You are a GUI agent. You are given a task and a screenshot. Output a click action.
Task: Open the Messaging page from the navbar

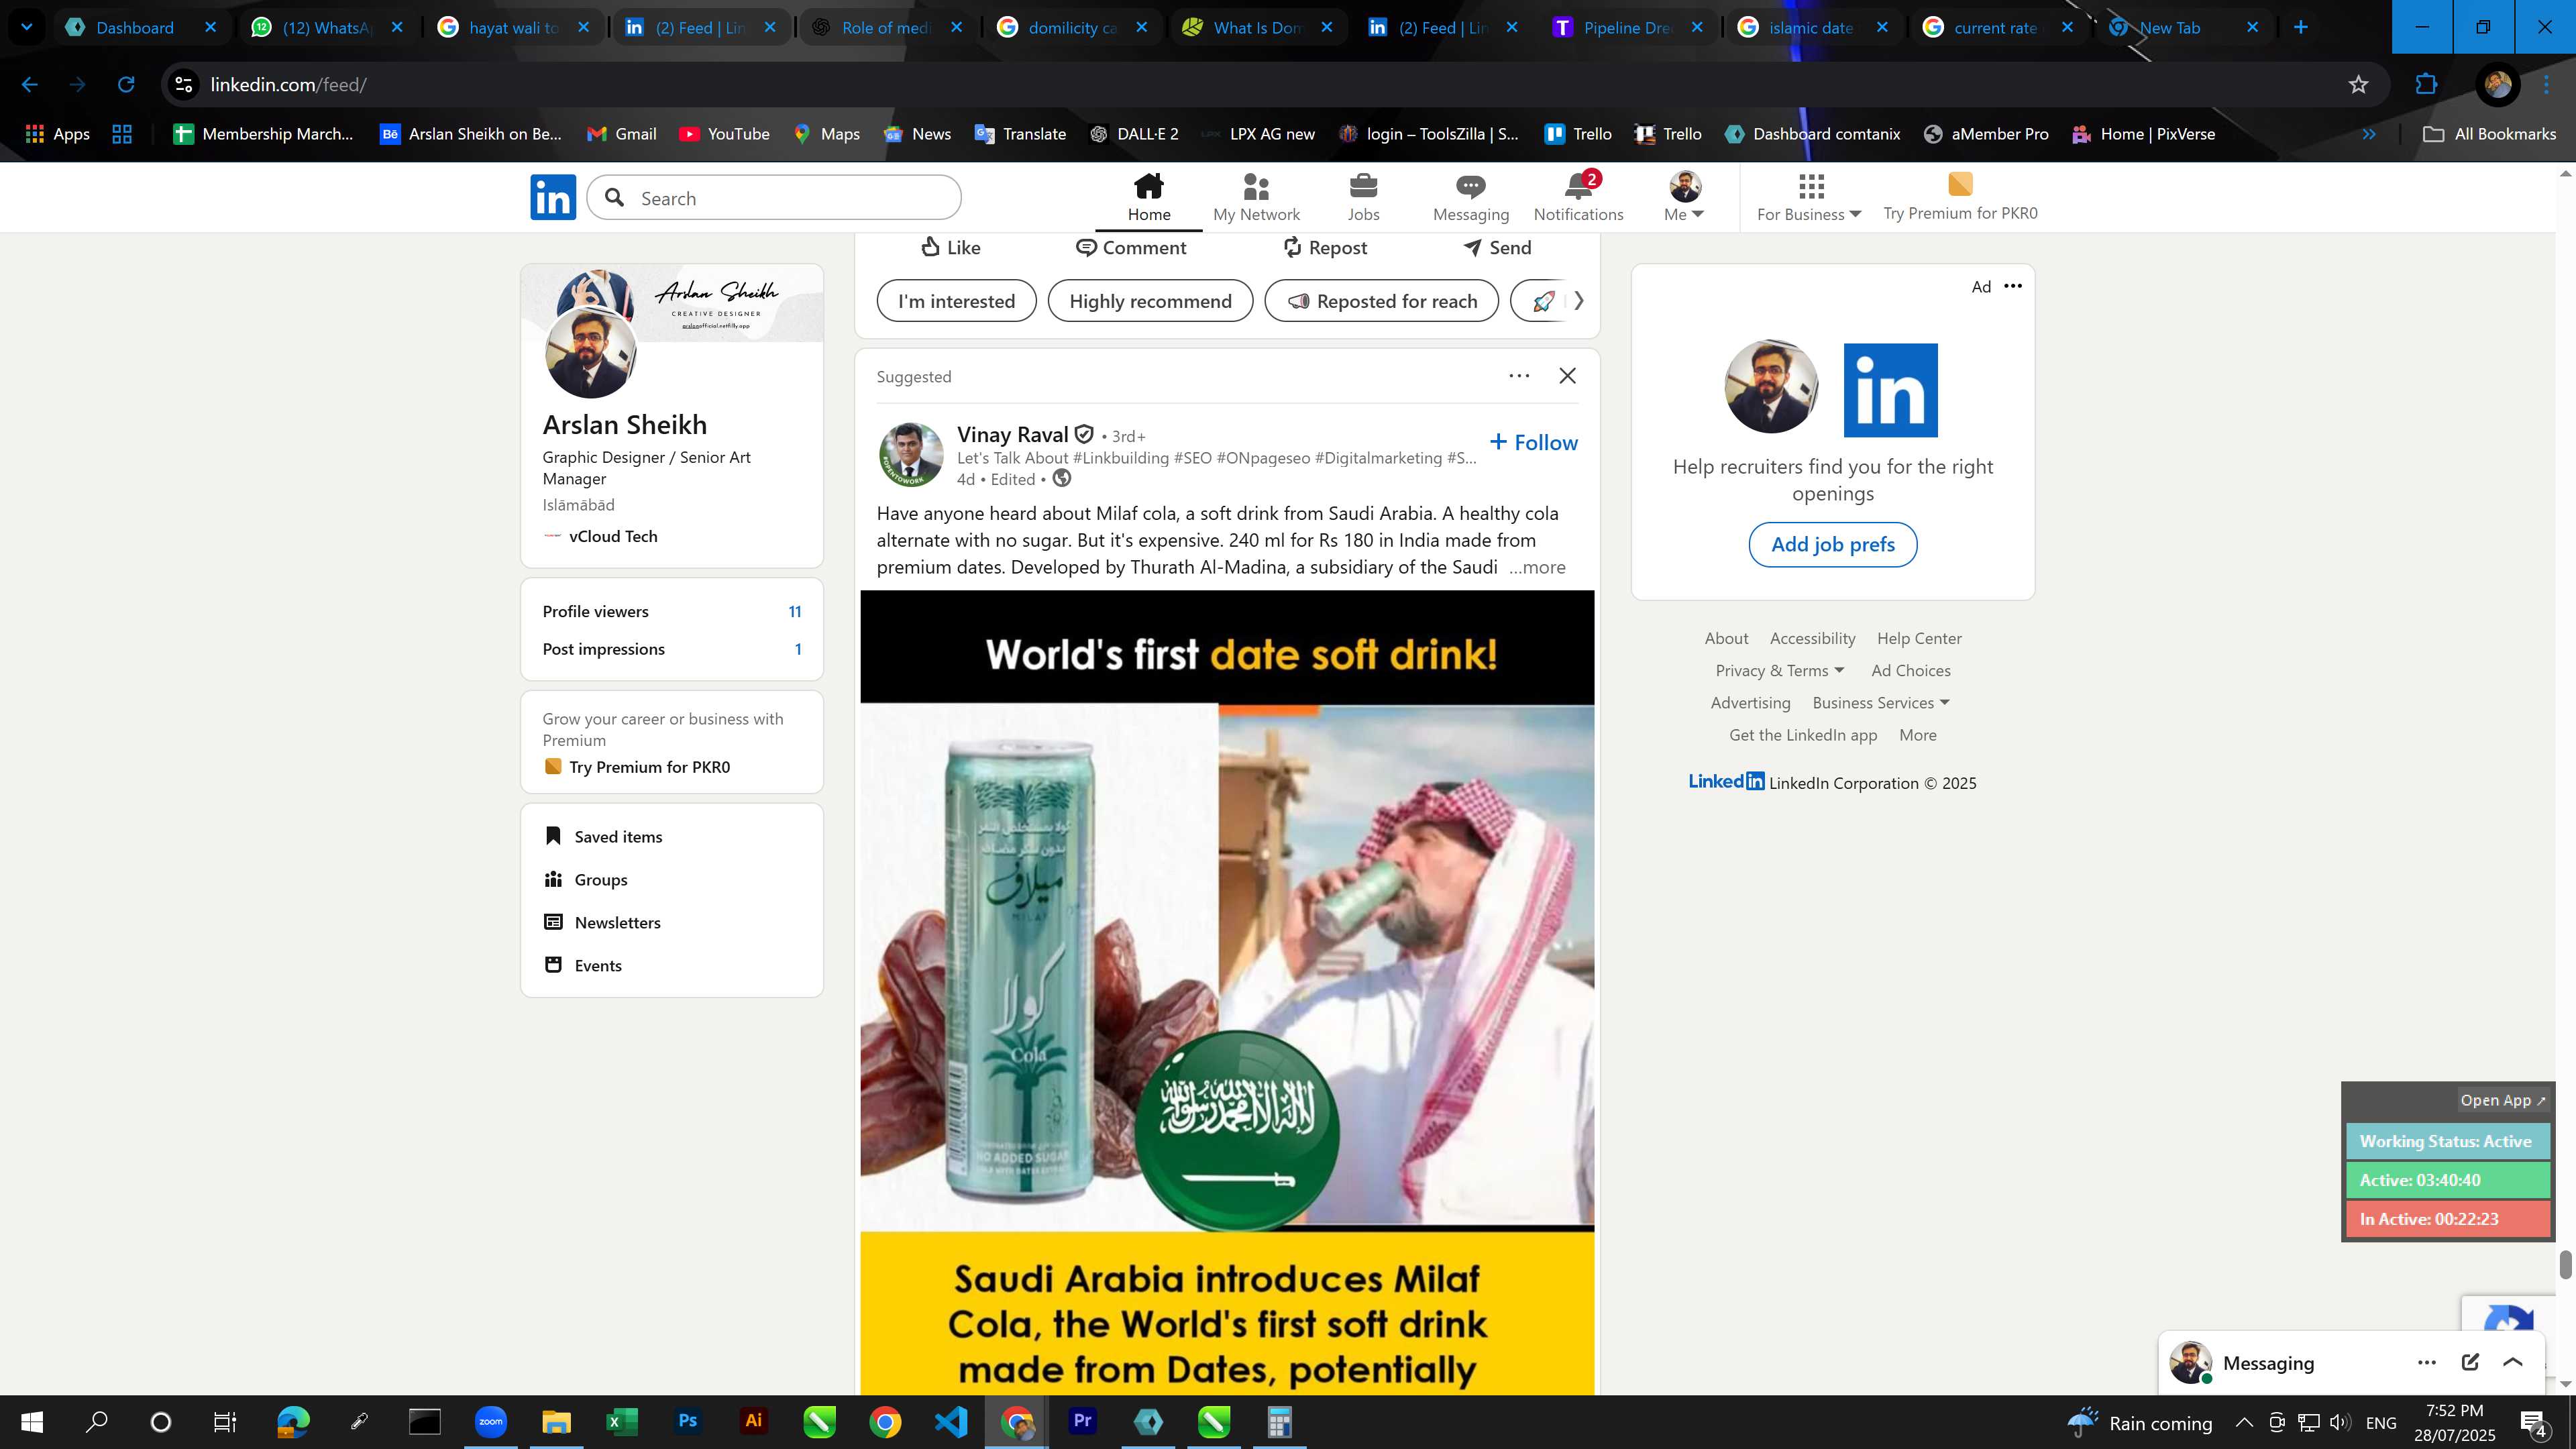coord(1470,197)
